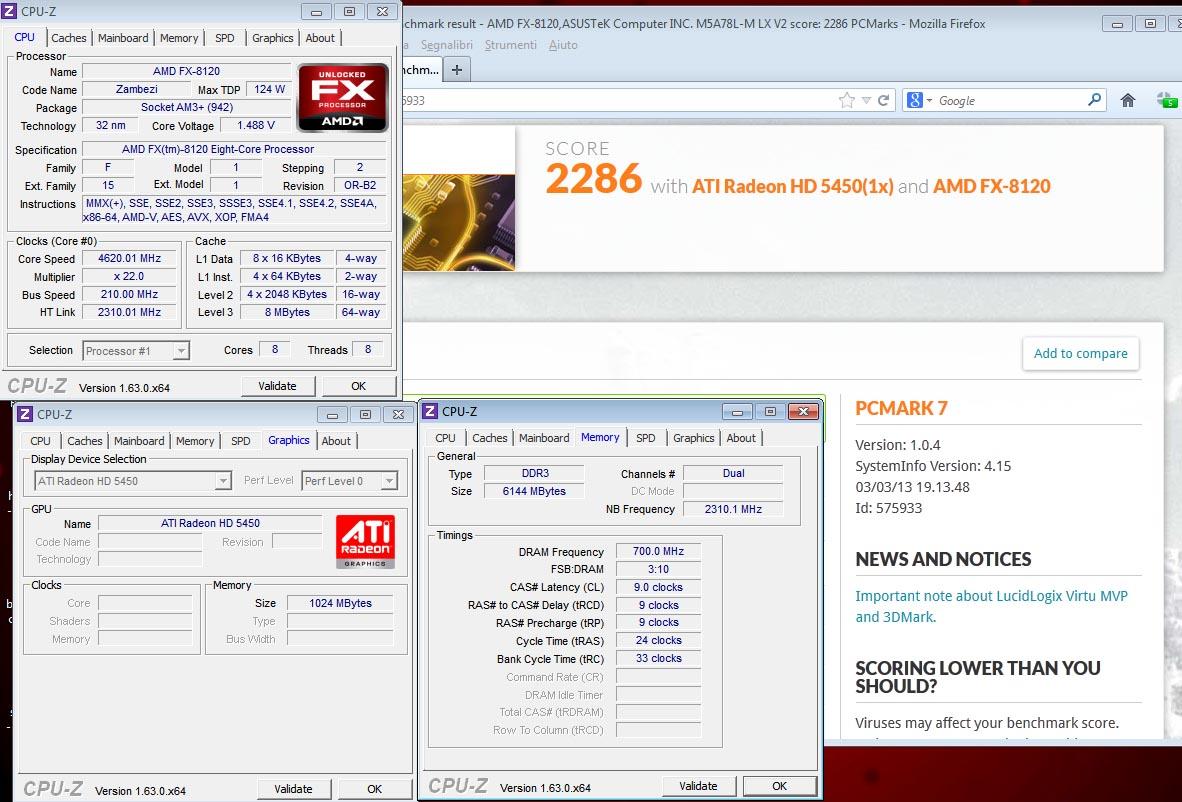Click OK in Graphics CPU-Z window
The width and height of the screenshot is (1182, 802).
pos(375,789)
